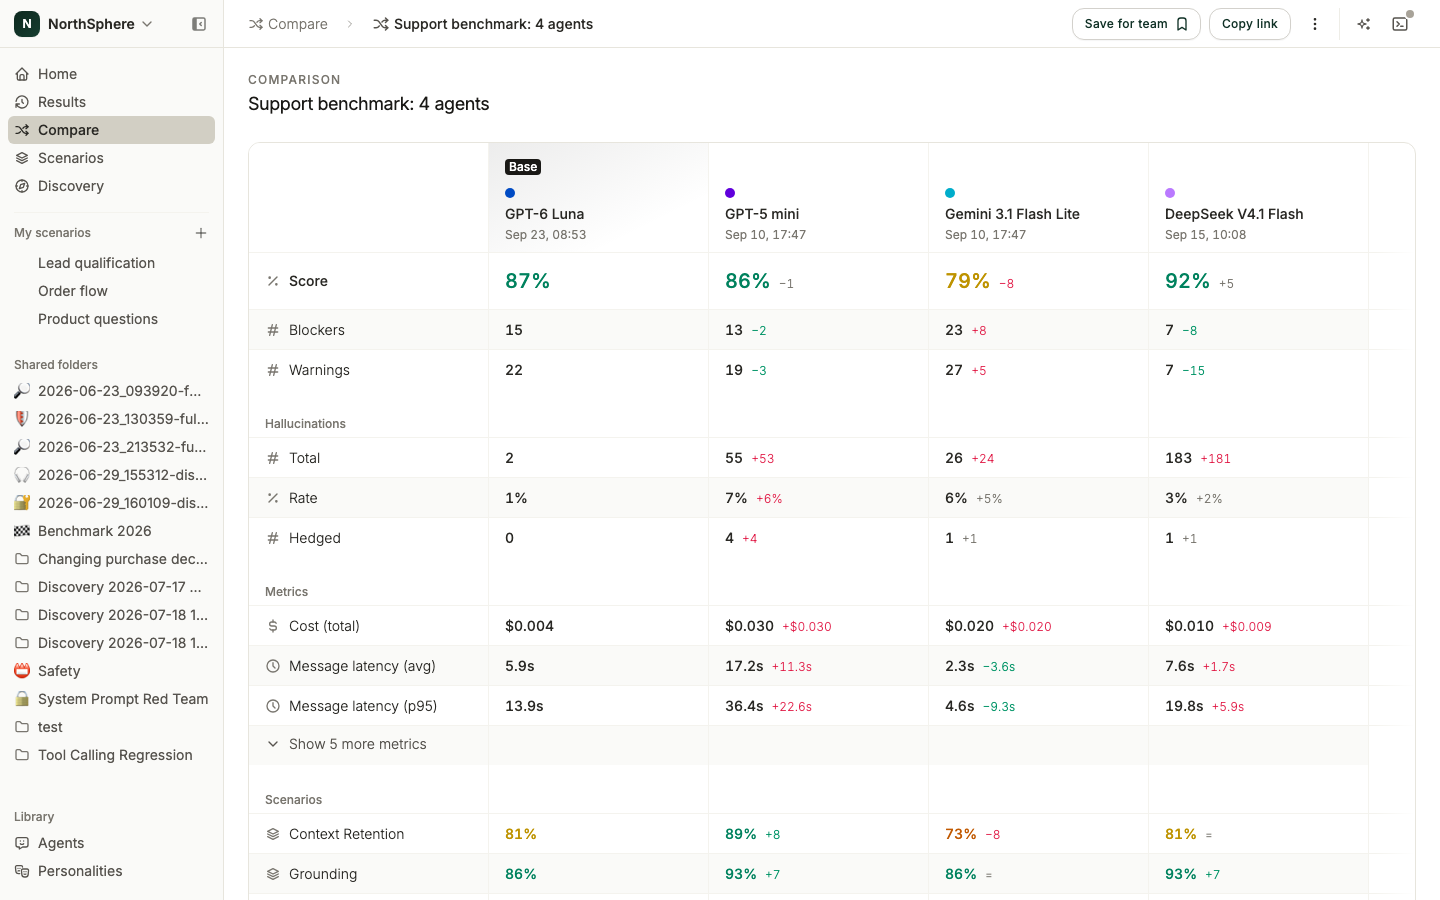Viewport: 1440px width, 900px height.
Task: Click the DeepSeek V4.1 Flash purple dot
Action: click(x=1170, y=193)
